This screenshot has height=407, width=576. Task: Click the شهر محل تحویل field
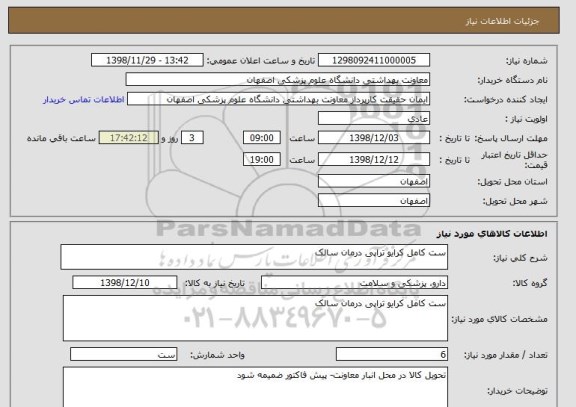click(374, 201)
